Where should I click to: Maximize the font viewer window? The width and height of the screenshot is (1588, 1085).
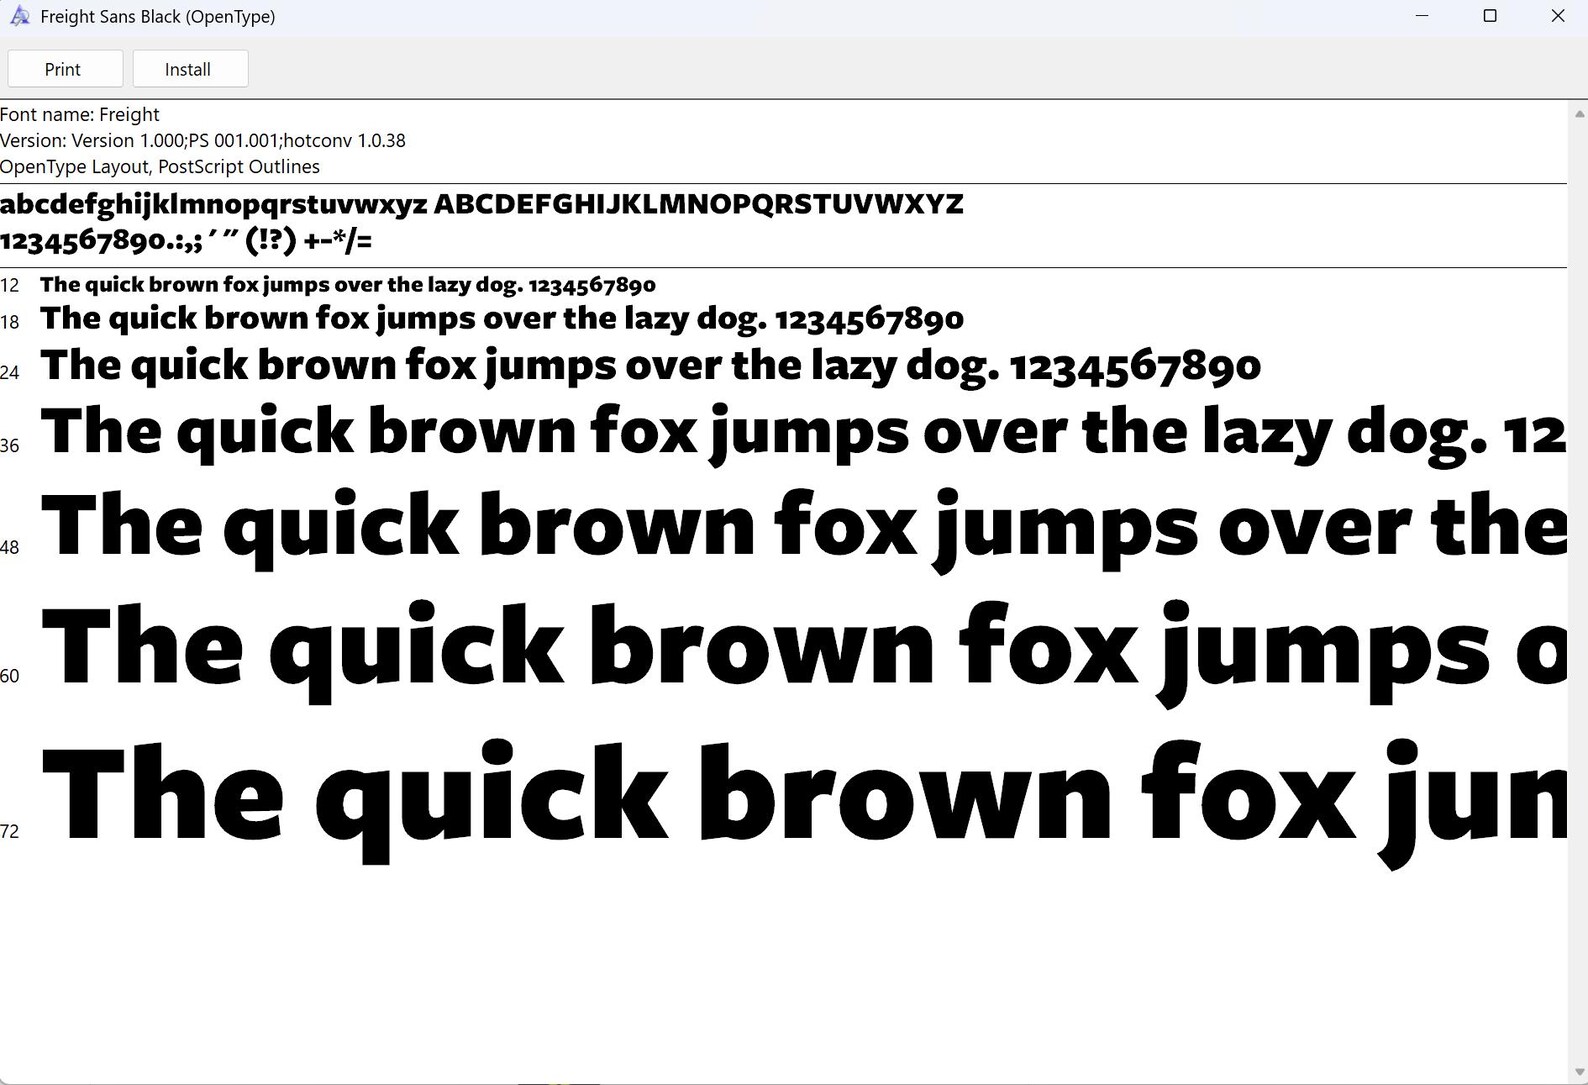[x=1490, y=16]
